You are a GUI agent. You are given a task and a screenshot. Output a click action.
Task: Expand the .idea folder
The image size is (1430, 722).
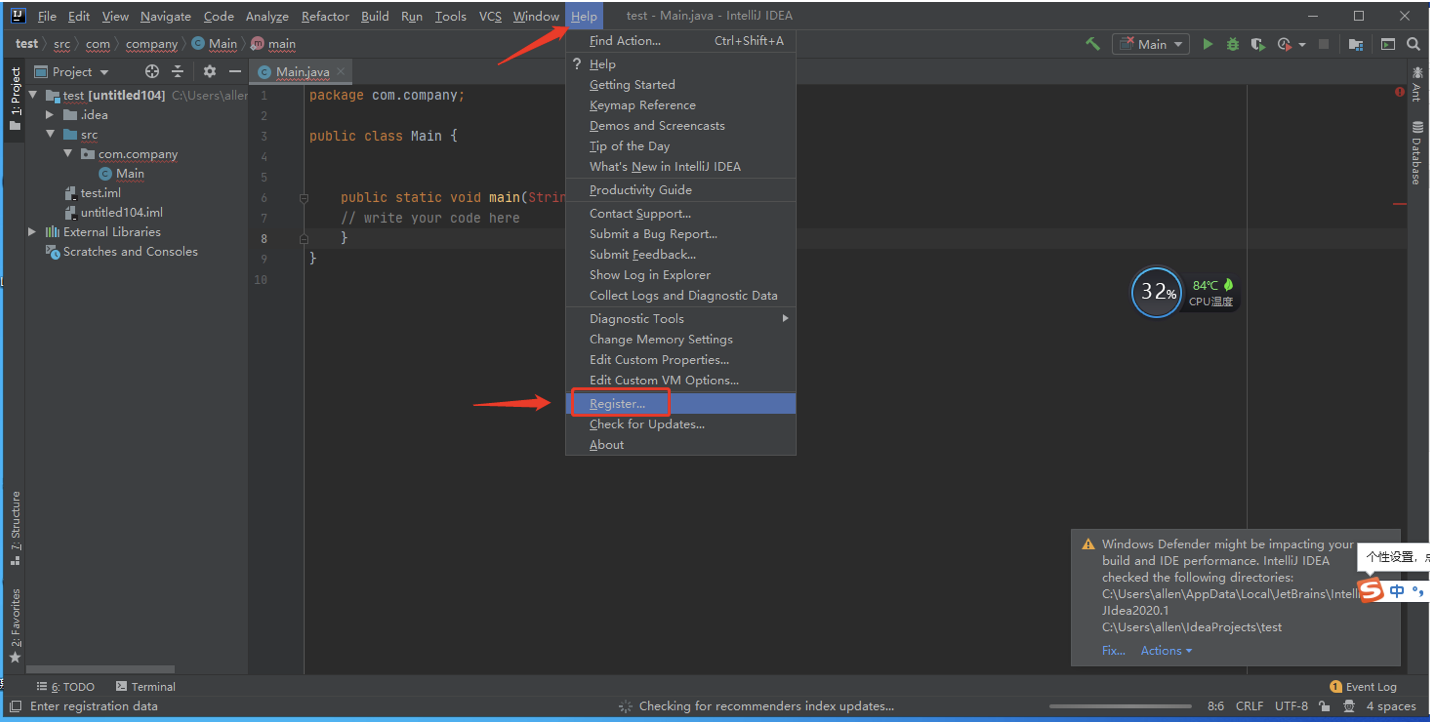coord(50,115)
